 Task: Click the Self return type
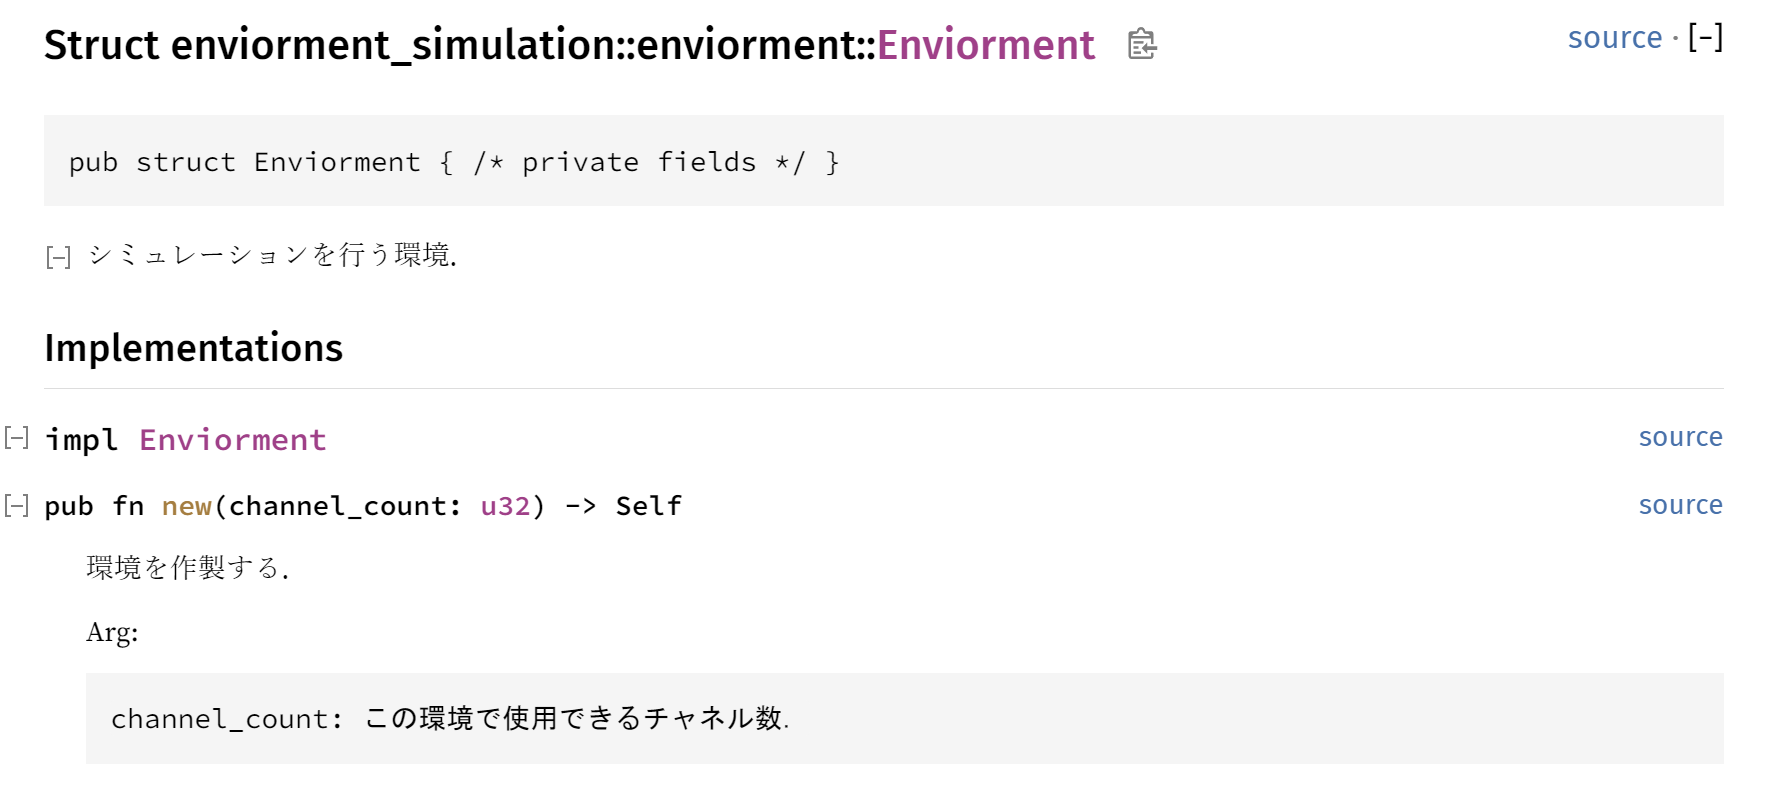click(648, 506)
